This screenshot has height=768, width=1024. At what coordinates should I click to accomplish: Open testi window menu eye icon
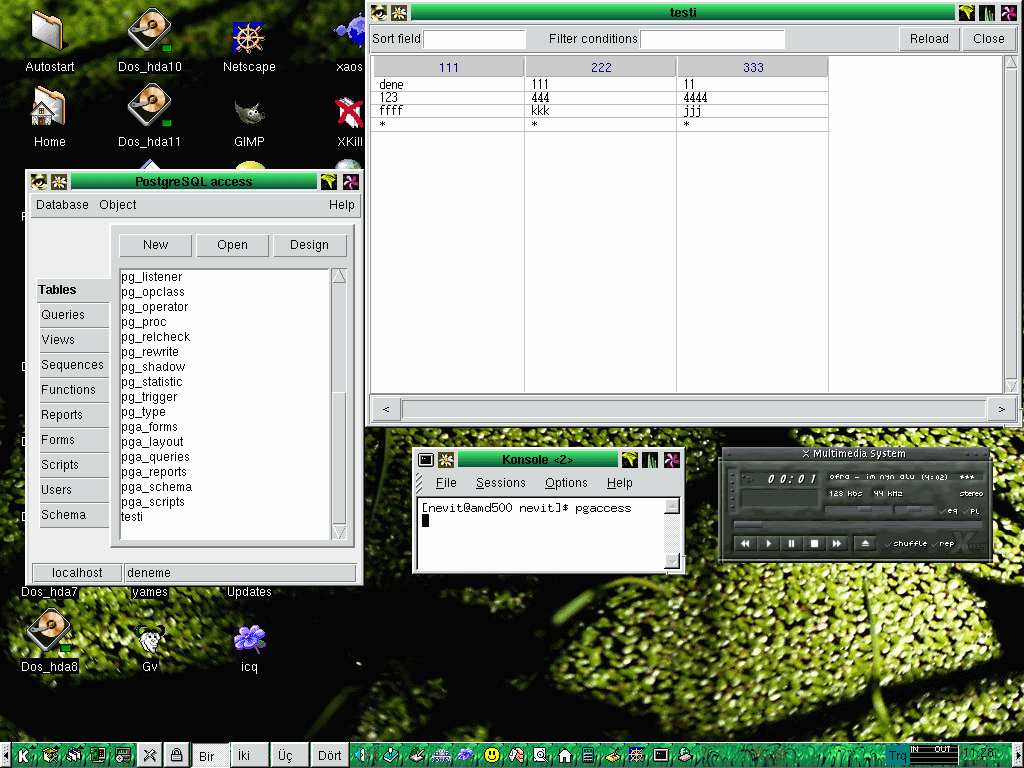point(379,12)
